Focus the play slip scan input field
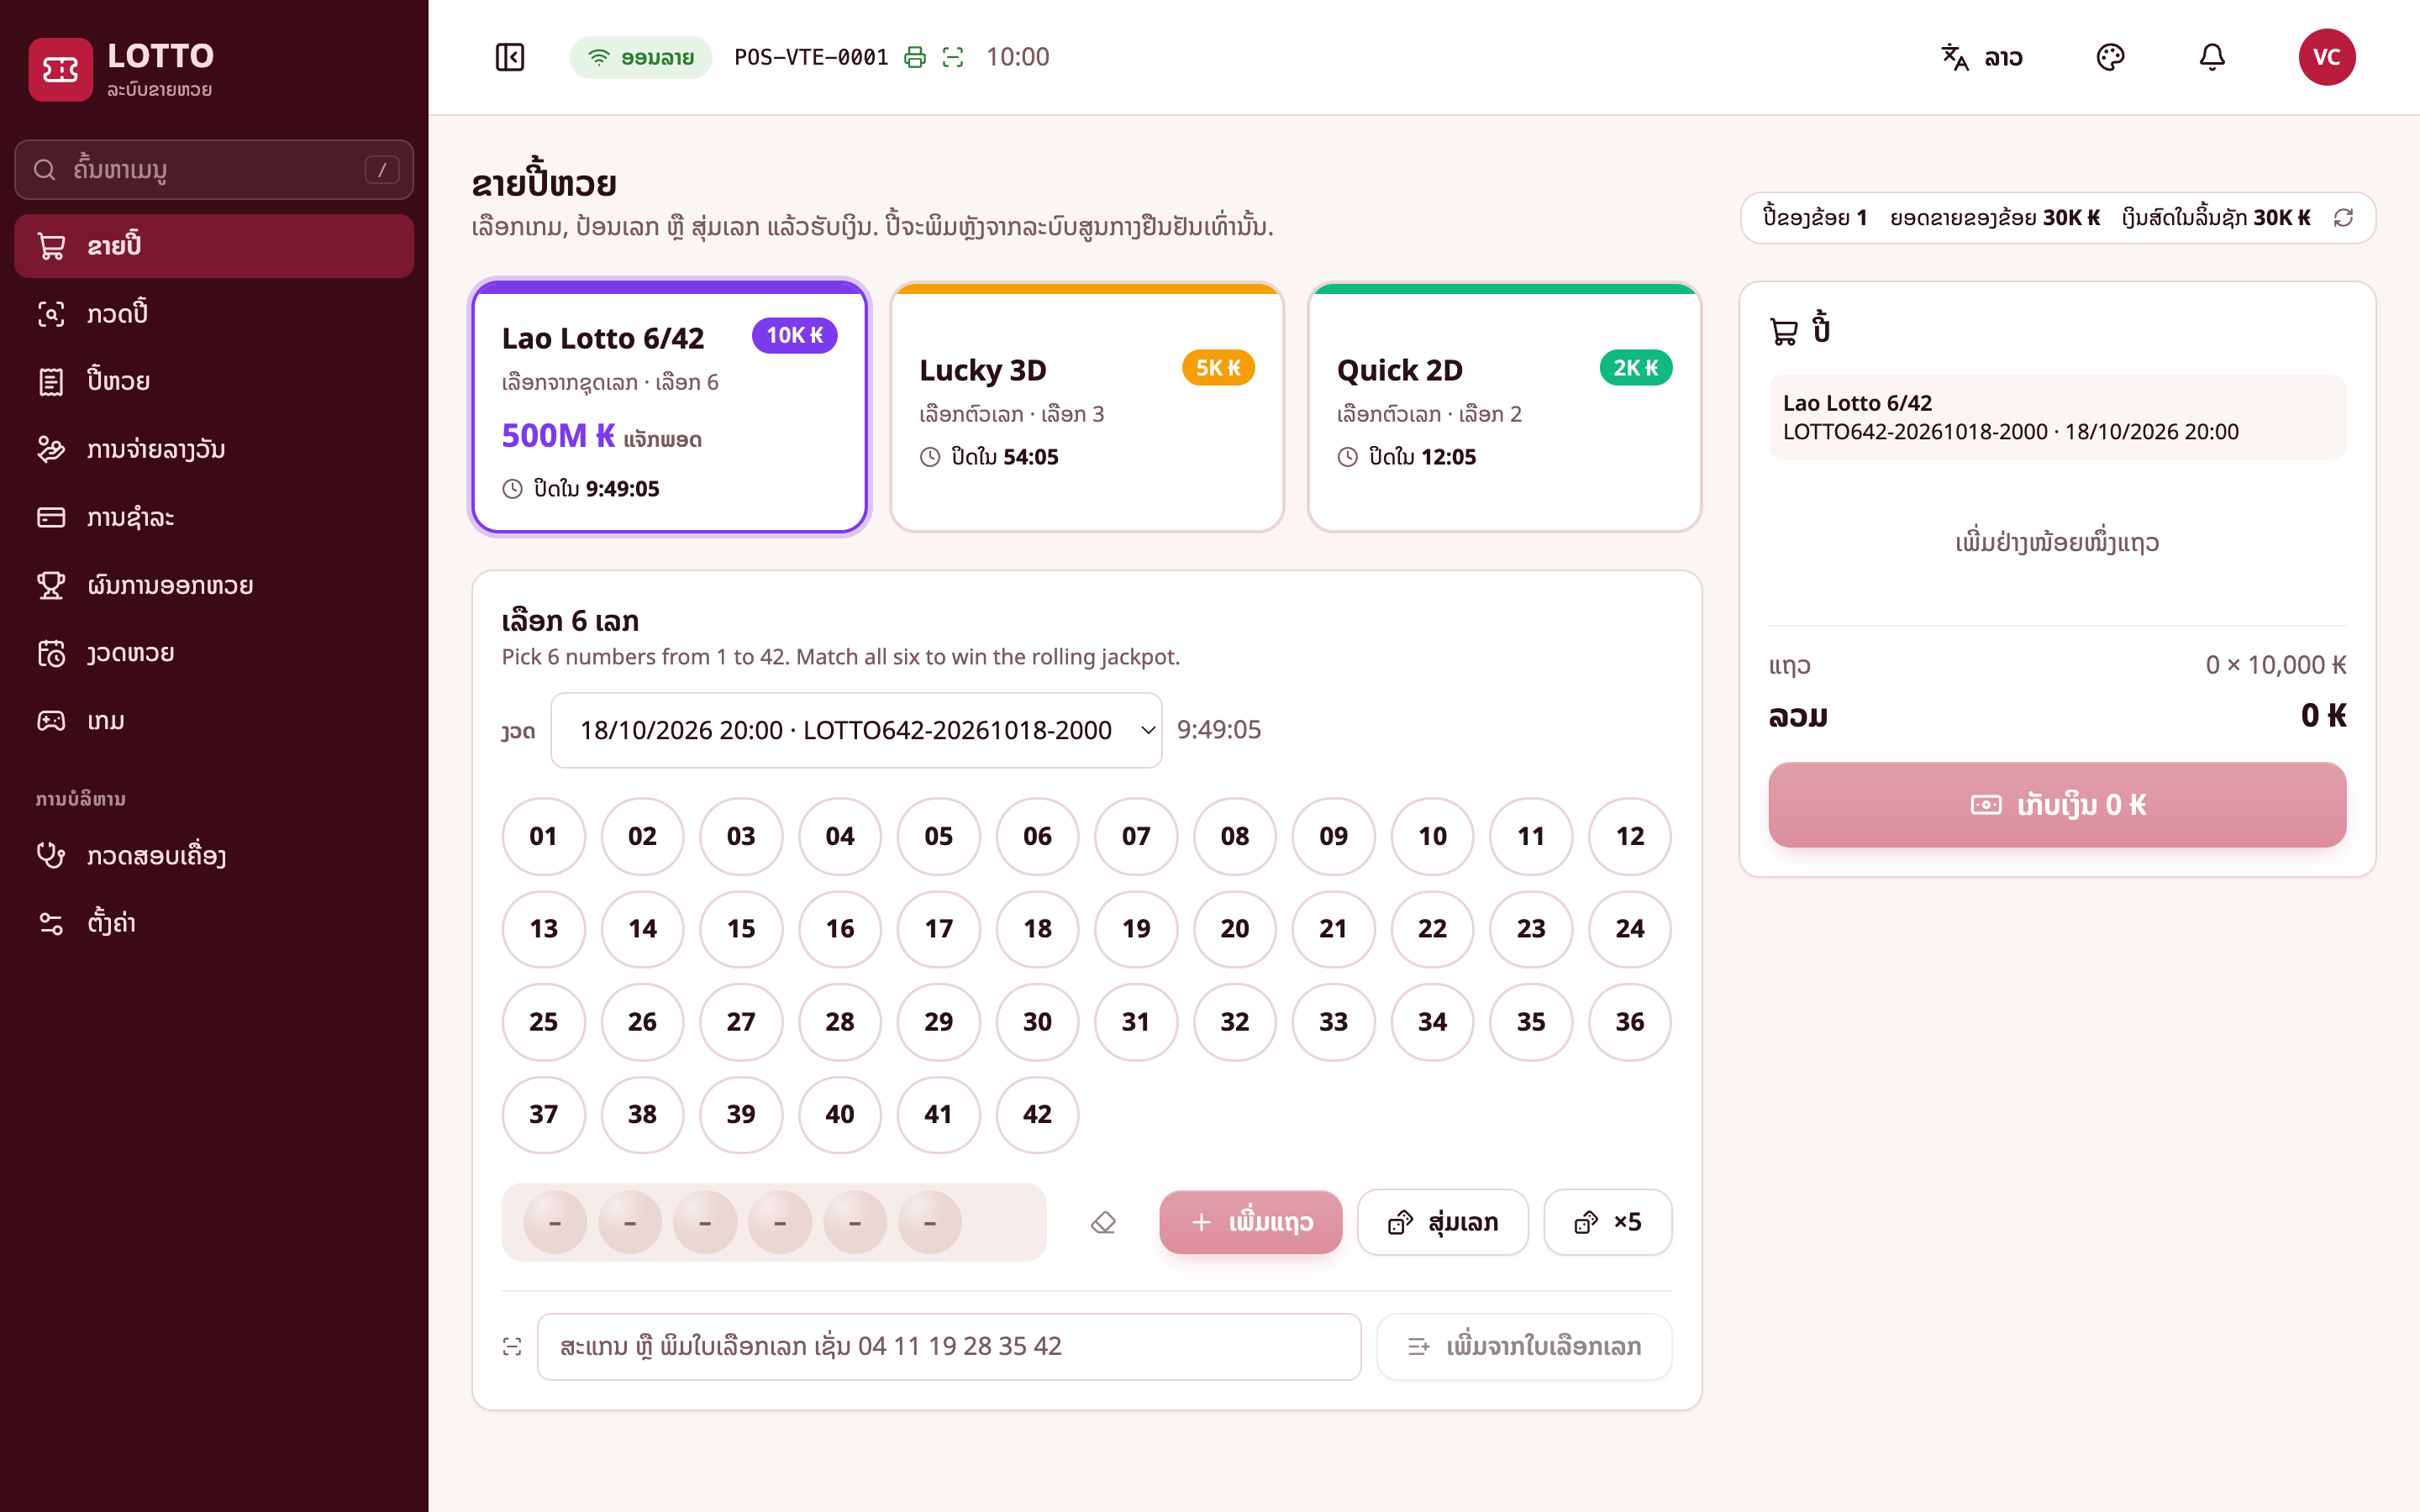 click(949, 1347)
